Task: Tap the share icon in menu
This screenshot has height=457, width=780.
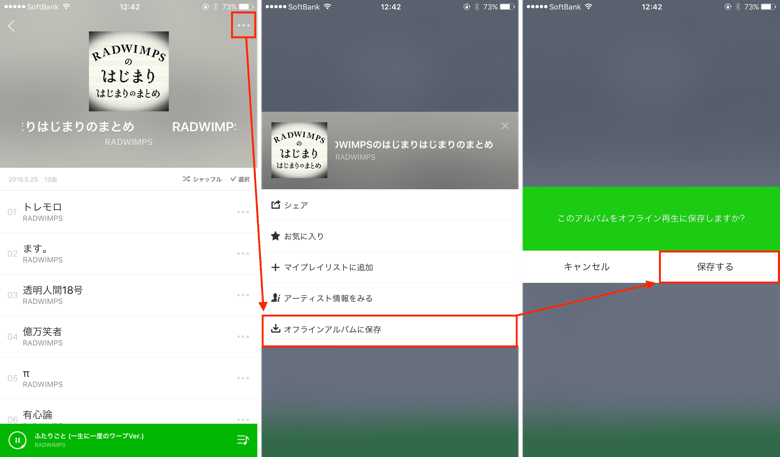Action: tap(275, 204)
